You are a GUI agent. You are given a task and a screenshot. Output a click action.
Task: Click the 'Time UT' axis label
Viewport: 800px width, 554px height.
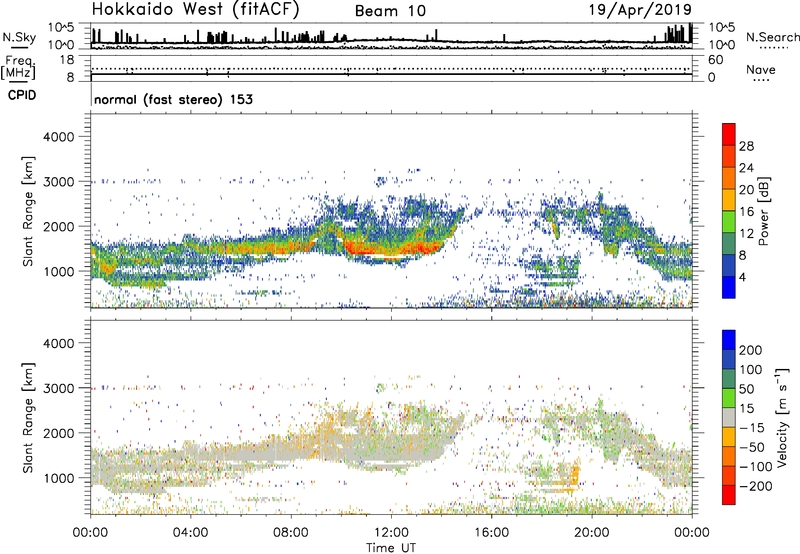[x=391, y=548]
